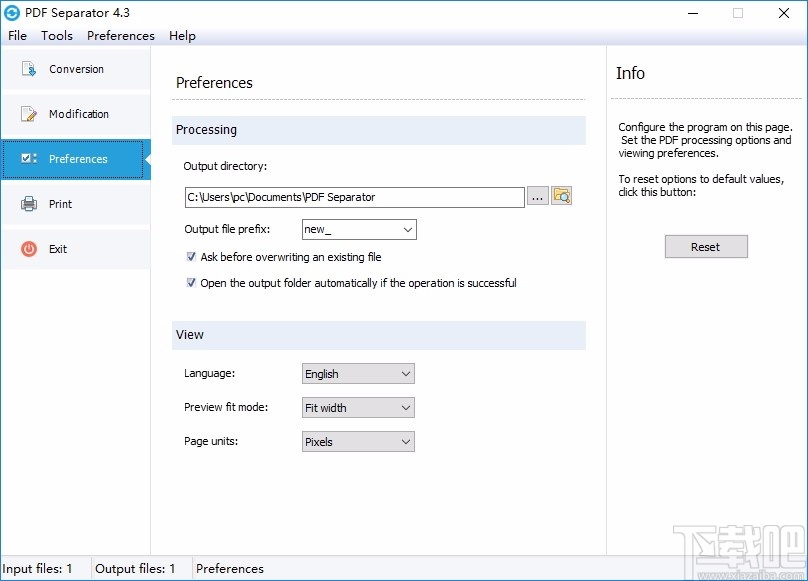Image resolution: width=808 pixels, height=581 pixels.
Task: Open the Modification page via its pencil icon
Action: [x=28, y=113]
